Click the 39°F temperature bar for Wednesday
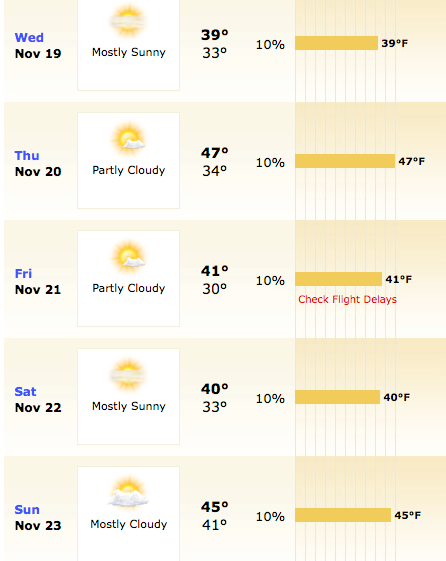This screenshot has height=561, width=446. pos(337,43)
